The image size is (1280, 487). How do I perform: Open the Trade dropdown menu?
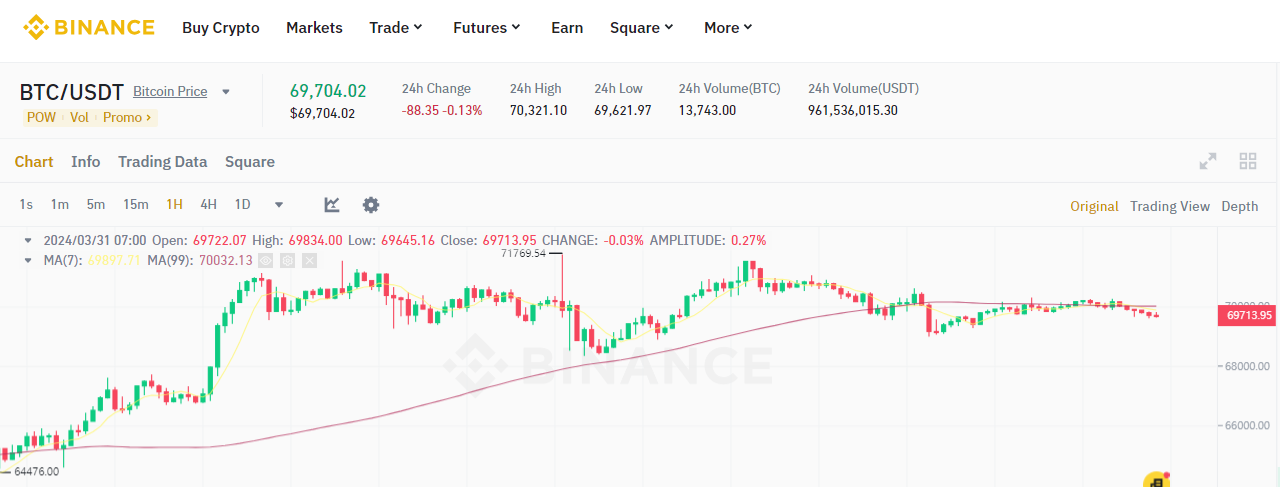(396, 28)
